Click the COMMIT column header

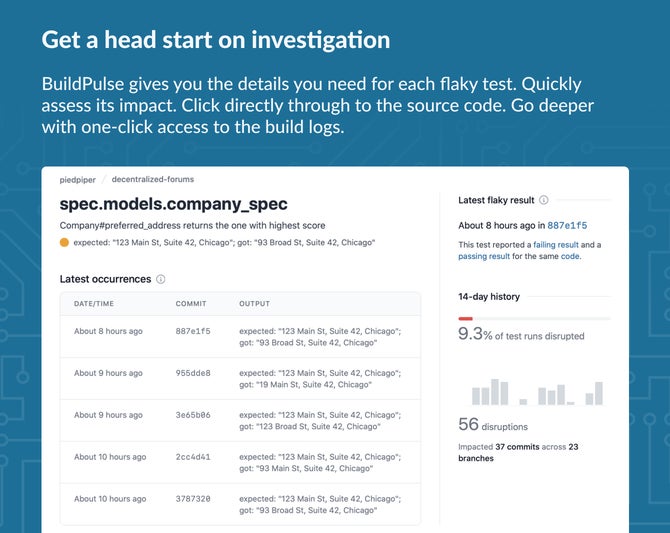[x=191, y=303]
